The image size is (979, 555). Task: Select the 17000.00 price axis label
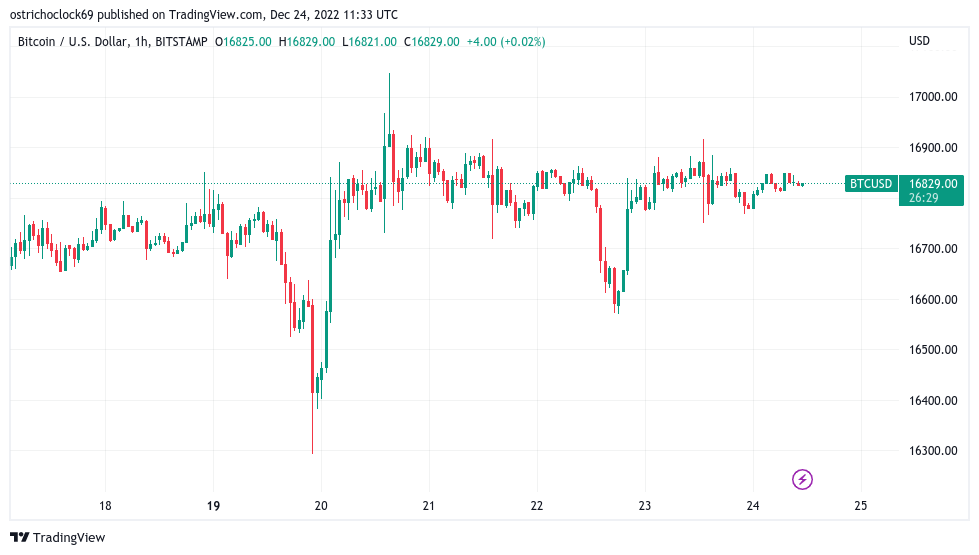point(933,98)
